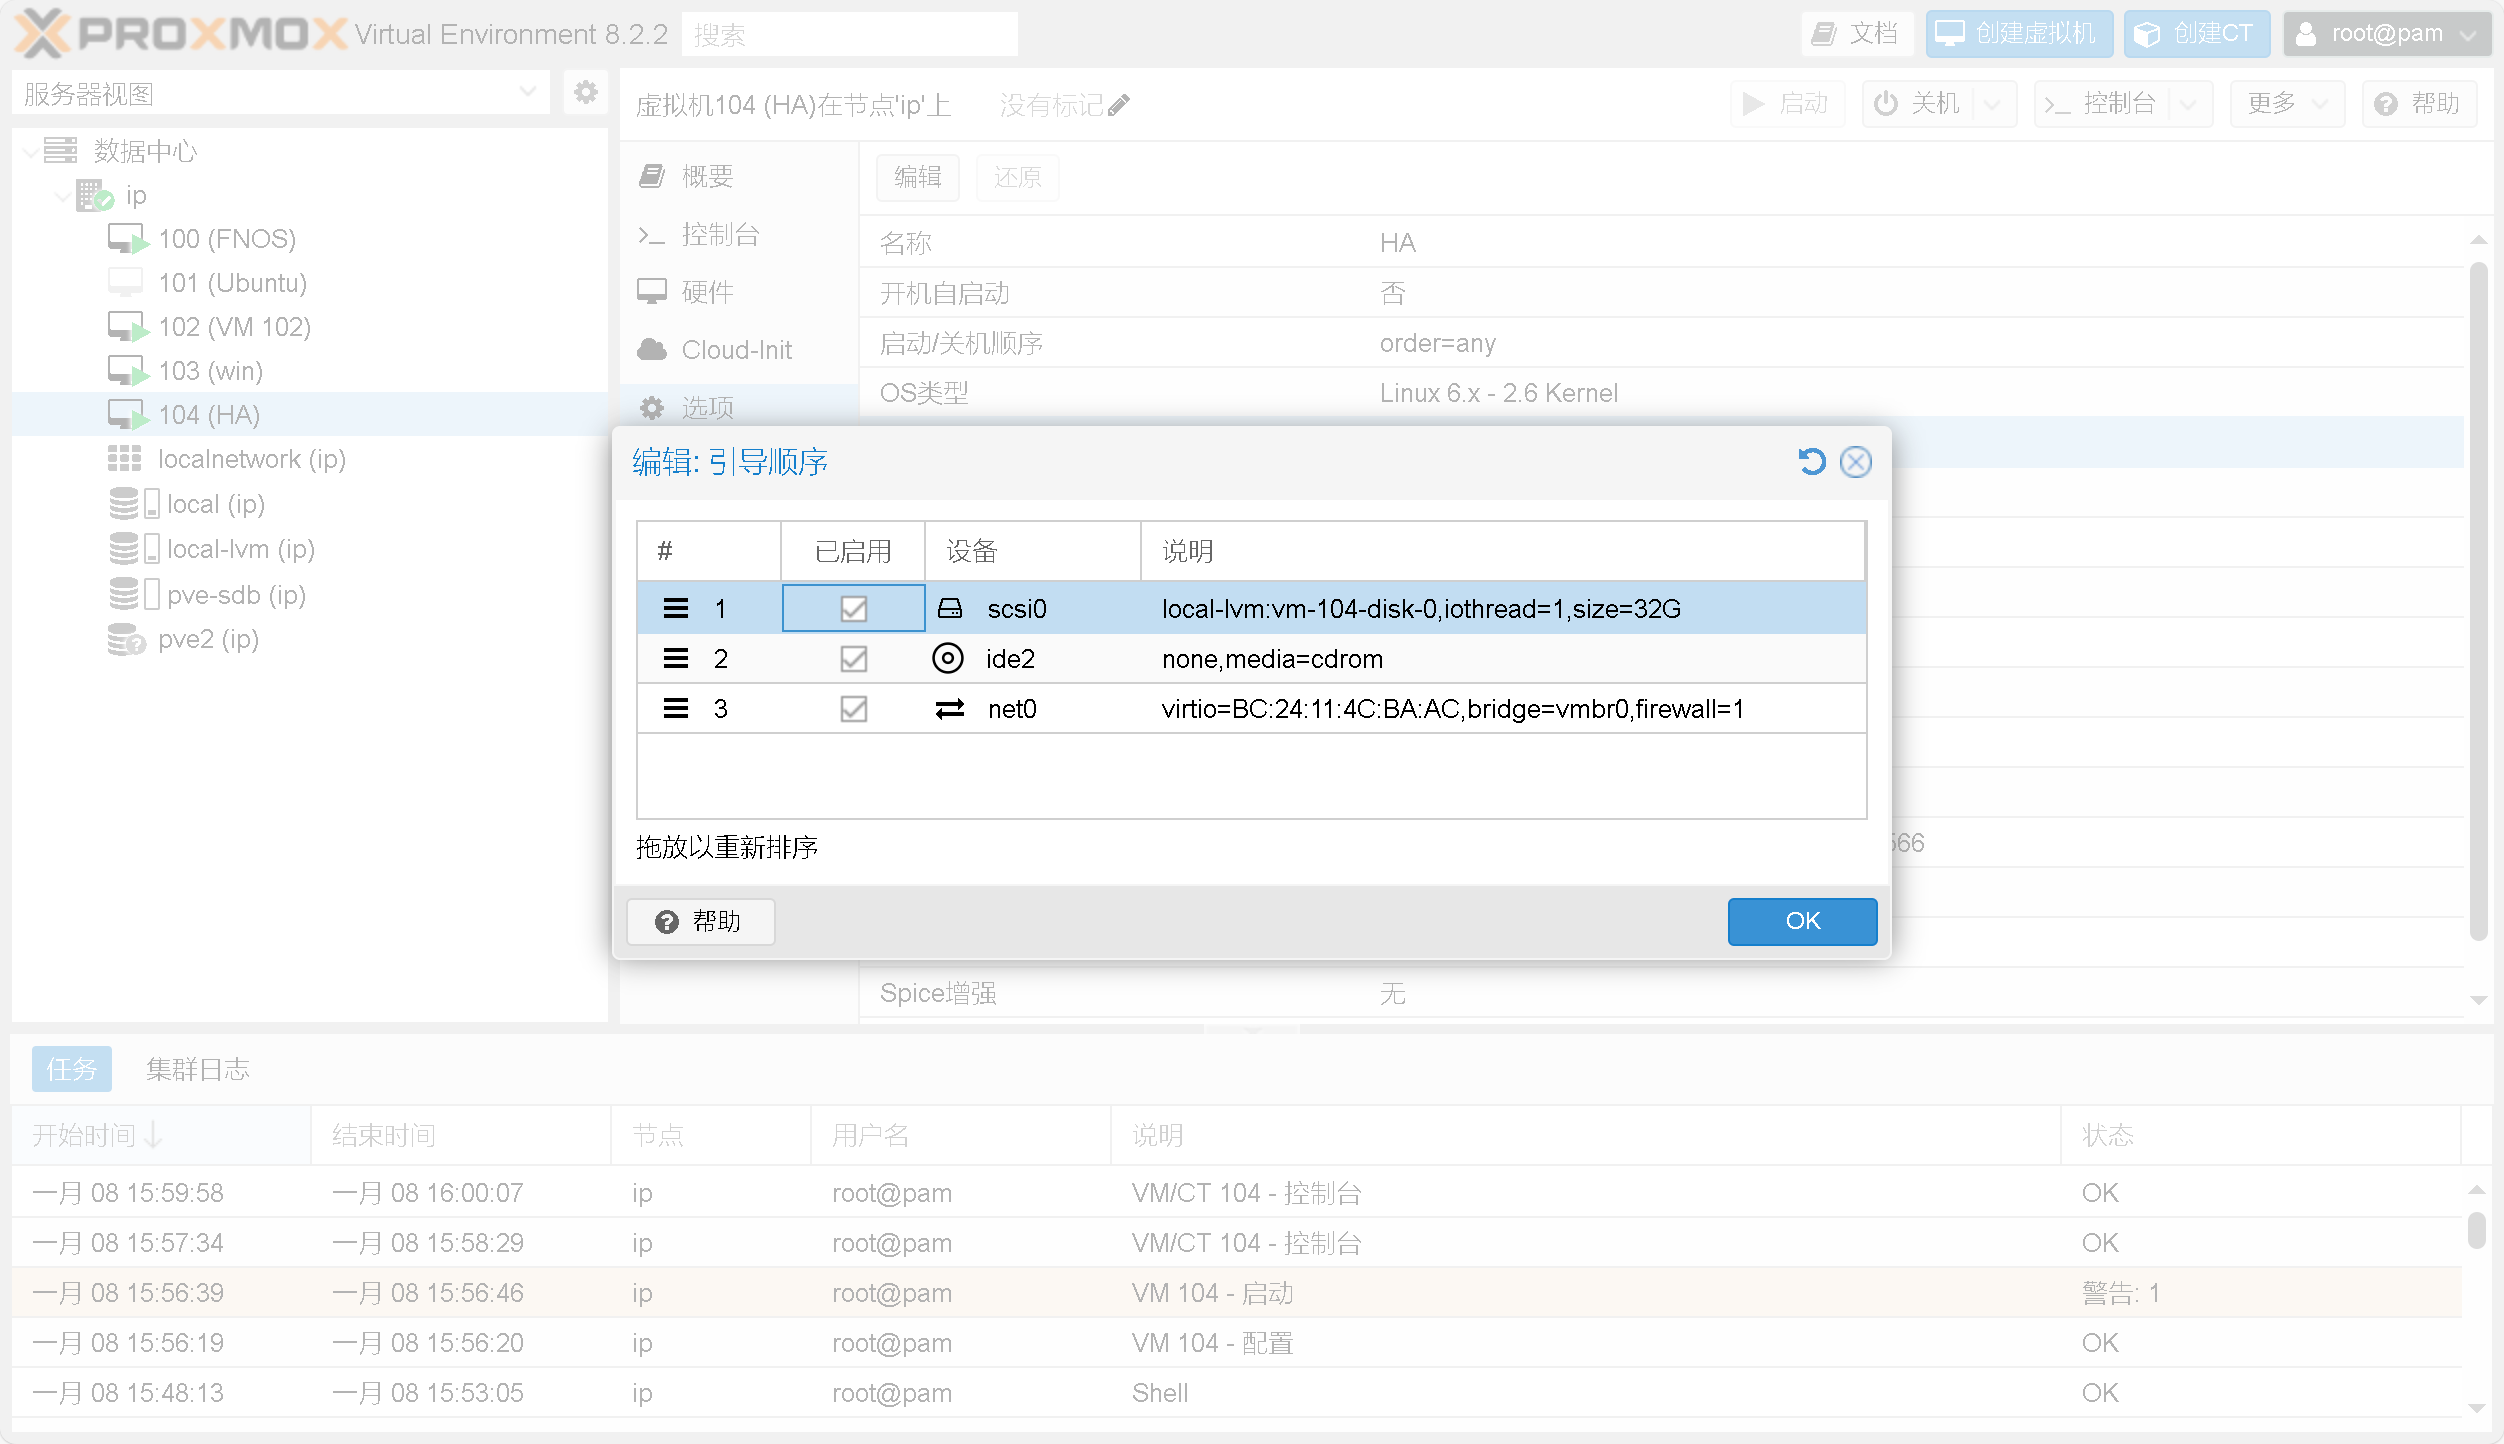Click the network icon beside net0
The width and height of the screenshot is (2504, 1444).
click(949, 708)
